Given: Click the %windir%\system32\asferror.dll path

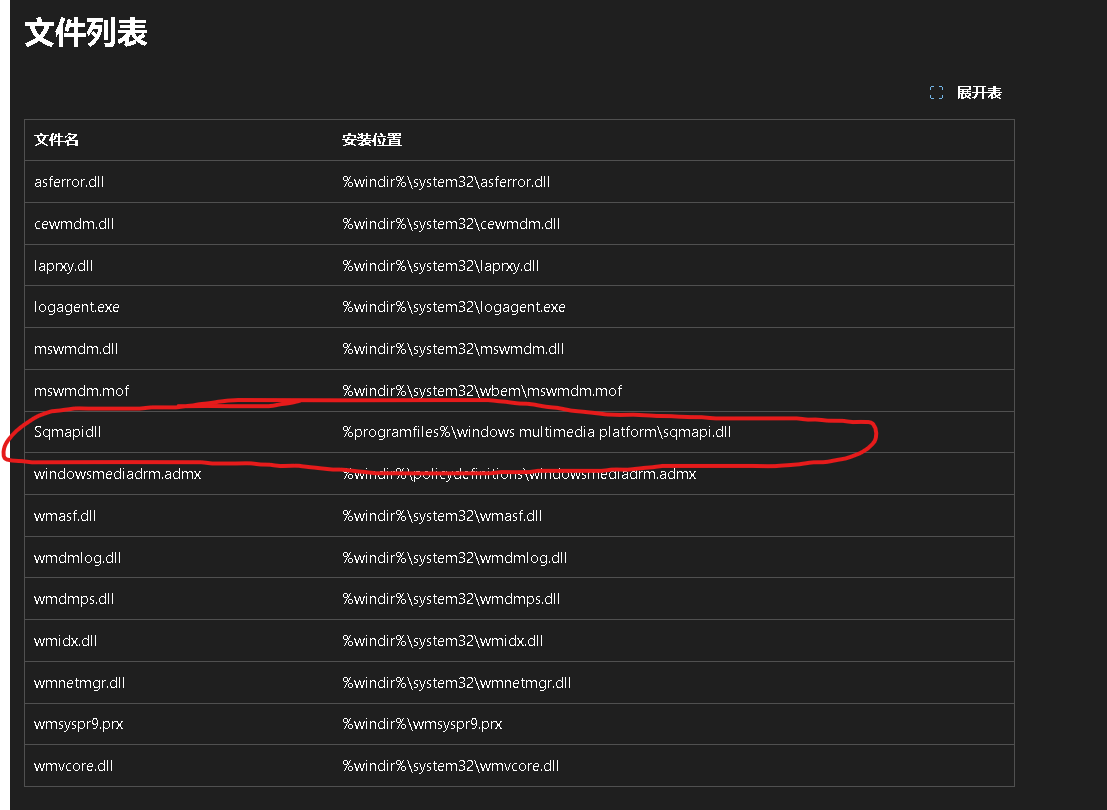Looking at the screenshot, I should [446, 181].
